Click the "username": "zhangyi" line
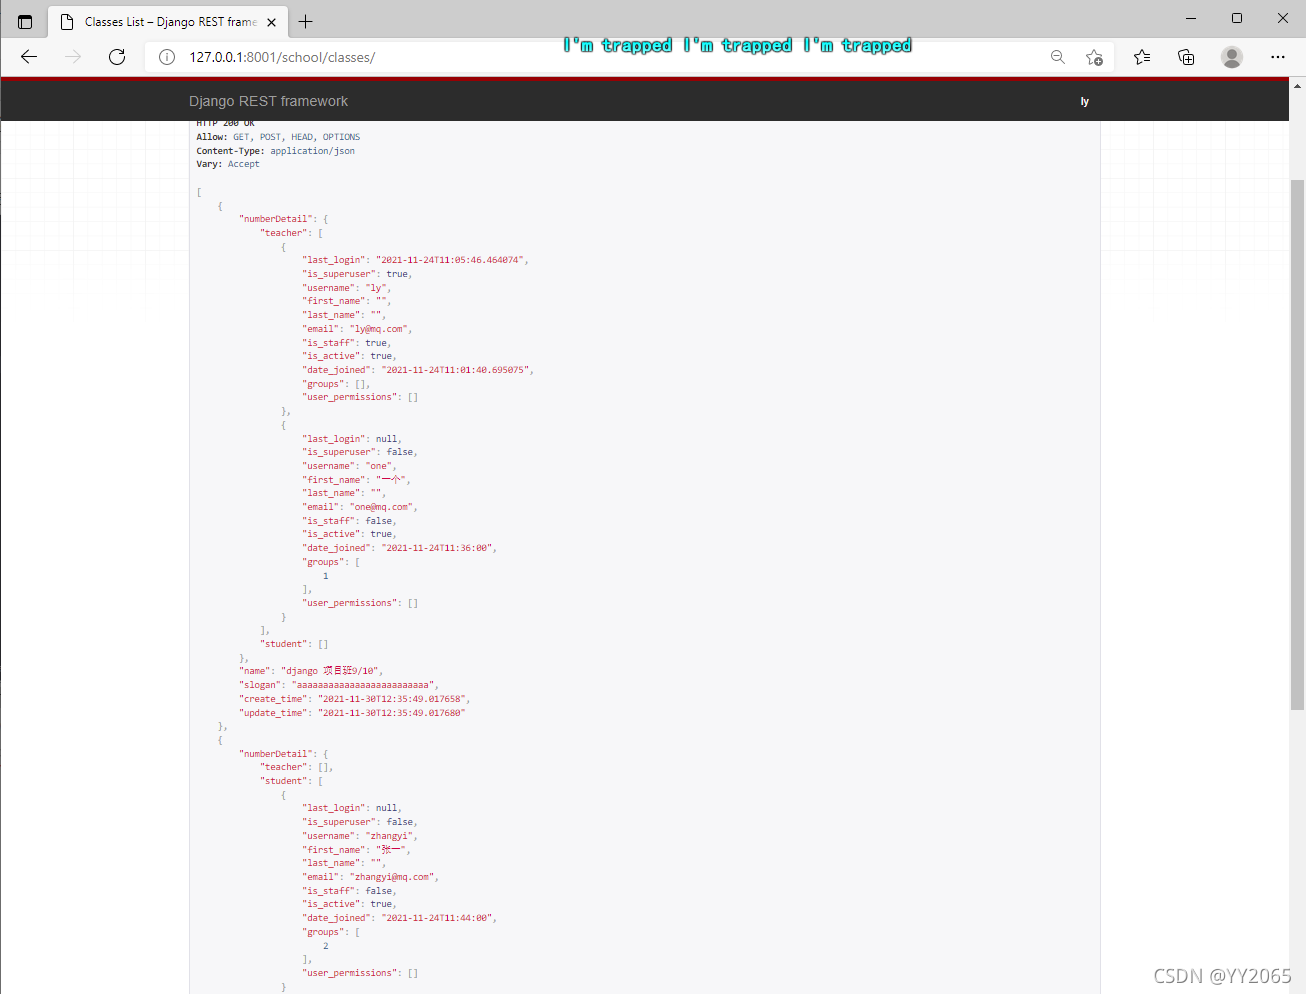 [360, 835]
